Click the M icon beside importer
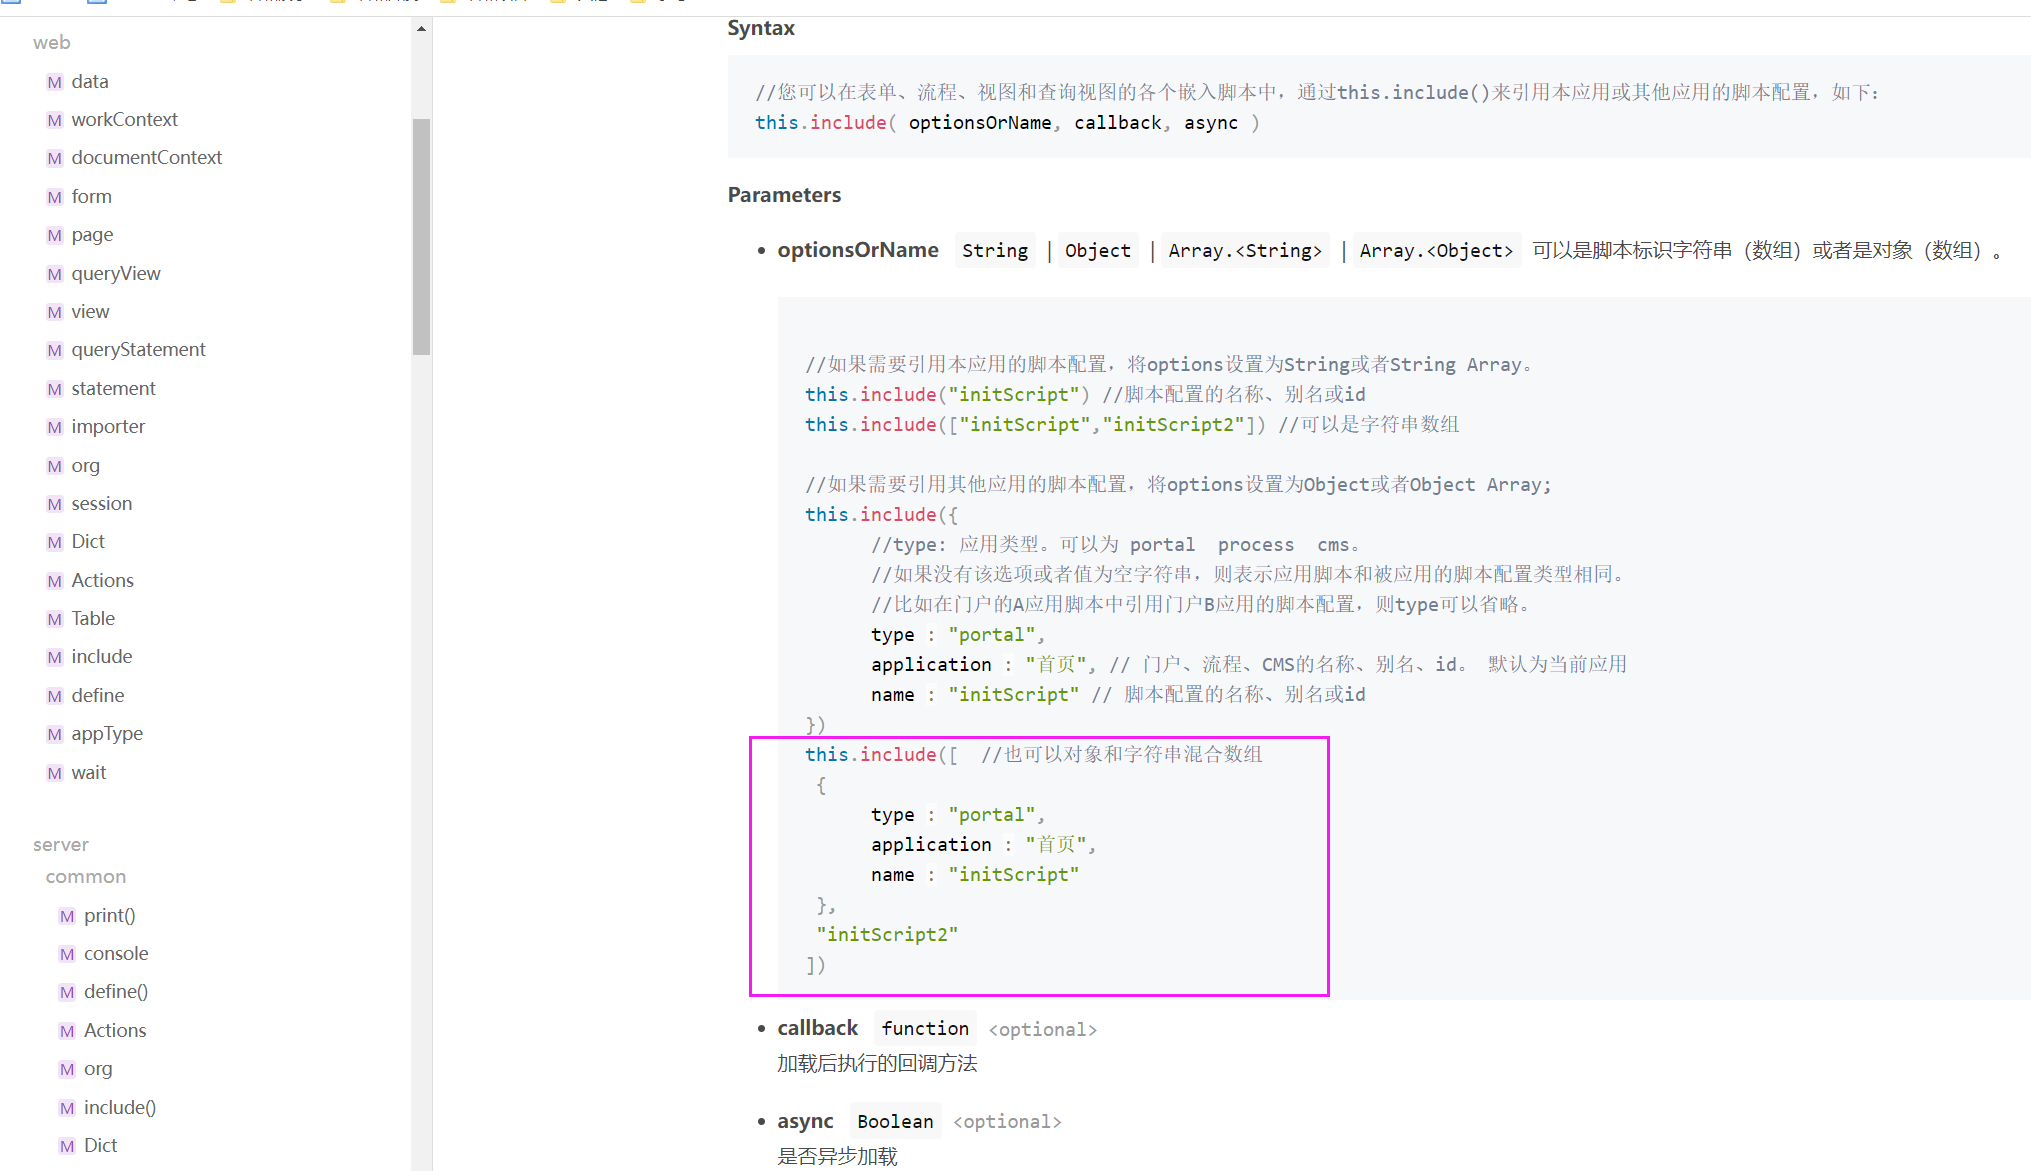 55,427
